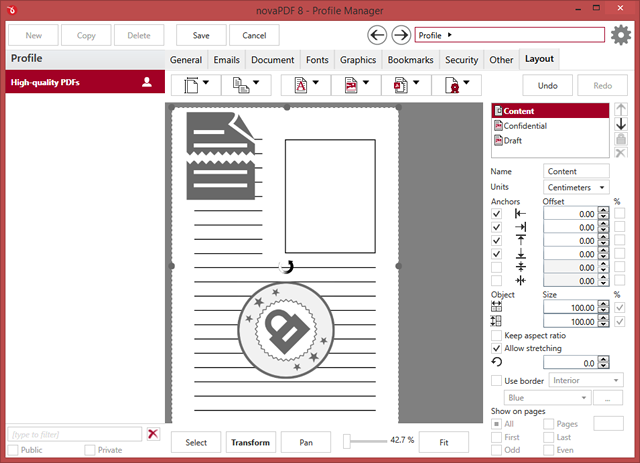Open the Fonts tab
This screenshot has width=640, height=463.
317,60
